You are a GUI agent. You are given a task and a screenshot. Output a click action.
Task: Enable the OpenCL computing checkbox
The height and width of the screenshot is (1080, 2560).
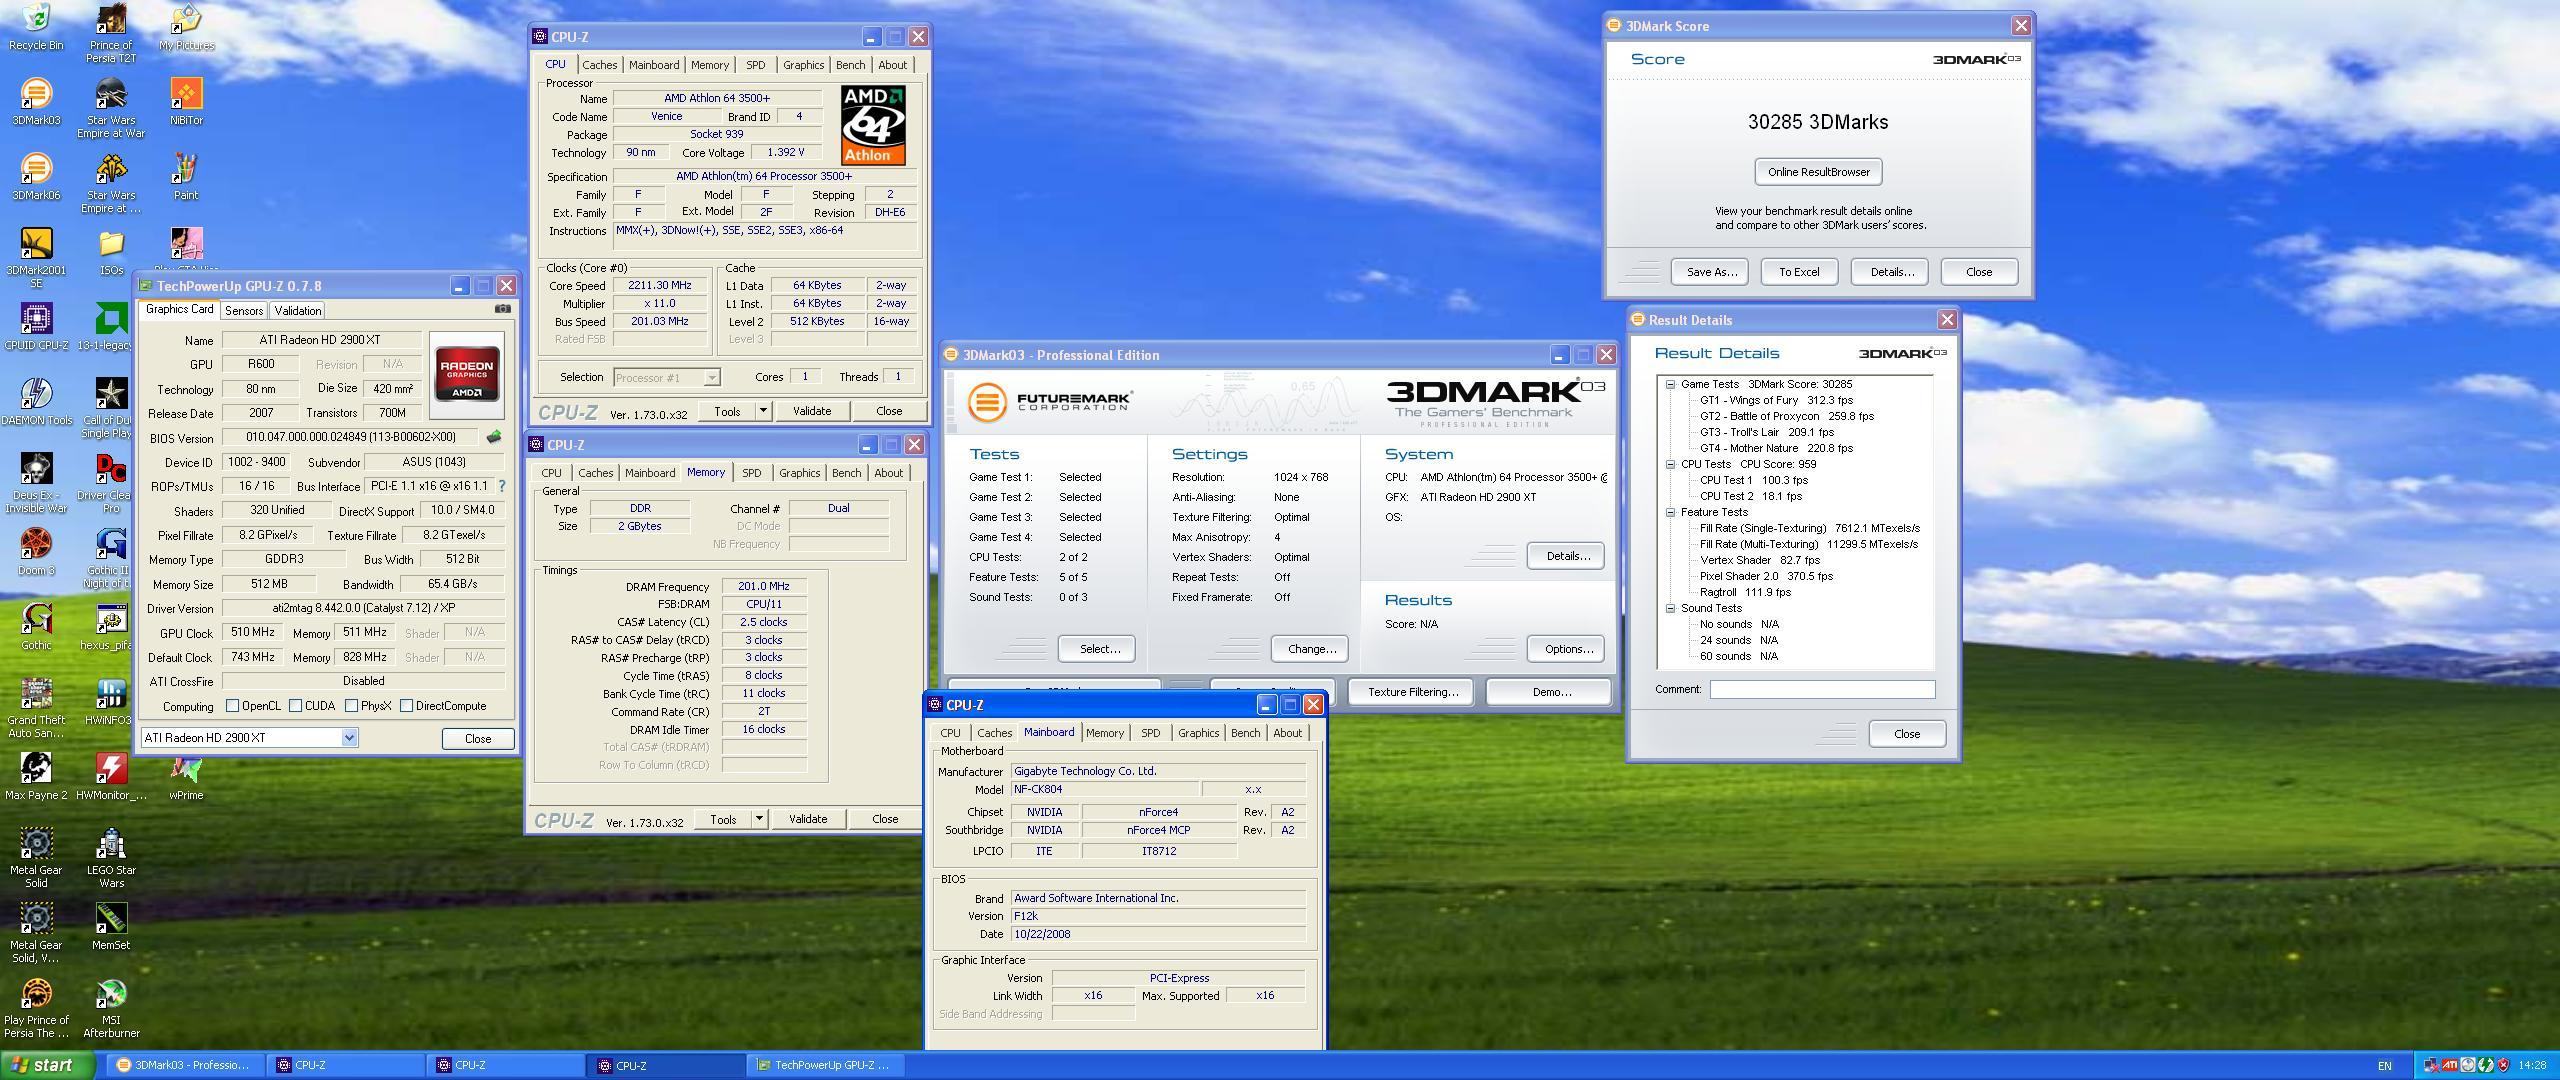pos(233,706)
